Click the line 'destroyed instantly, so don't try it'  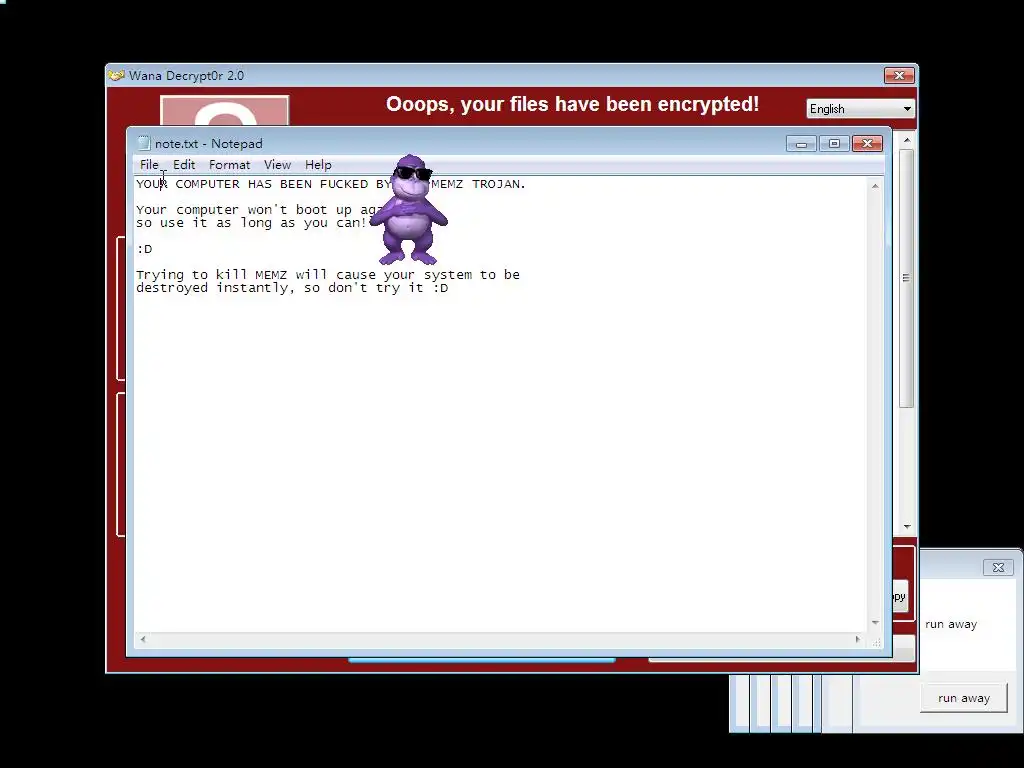292,288
